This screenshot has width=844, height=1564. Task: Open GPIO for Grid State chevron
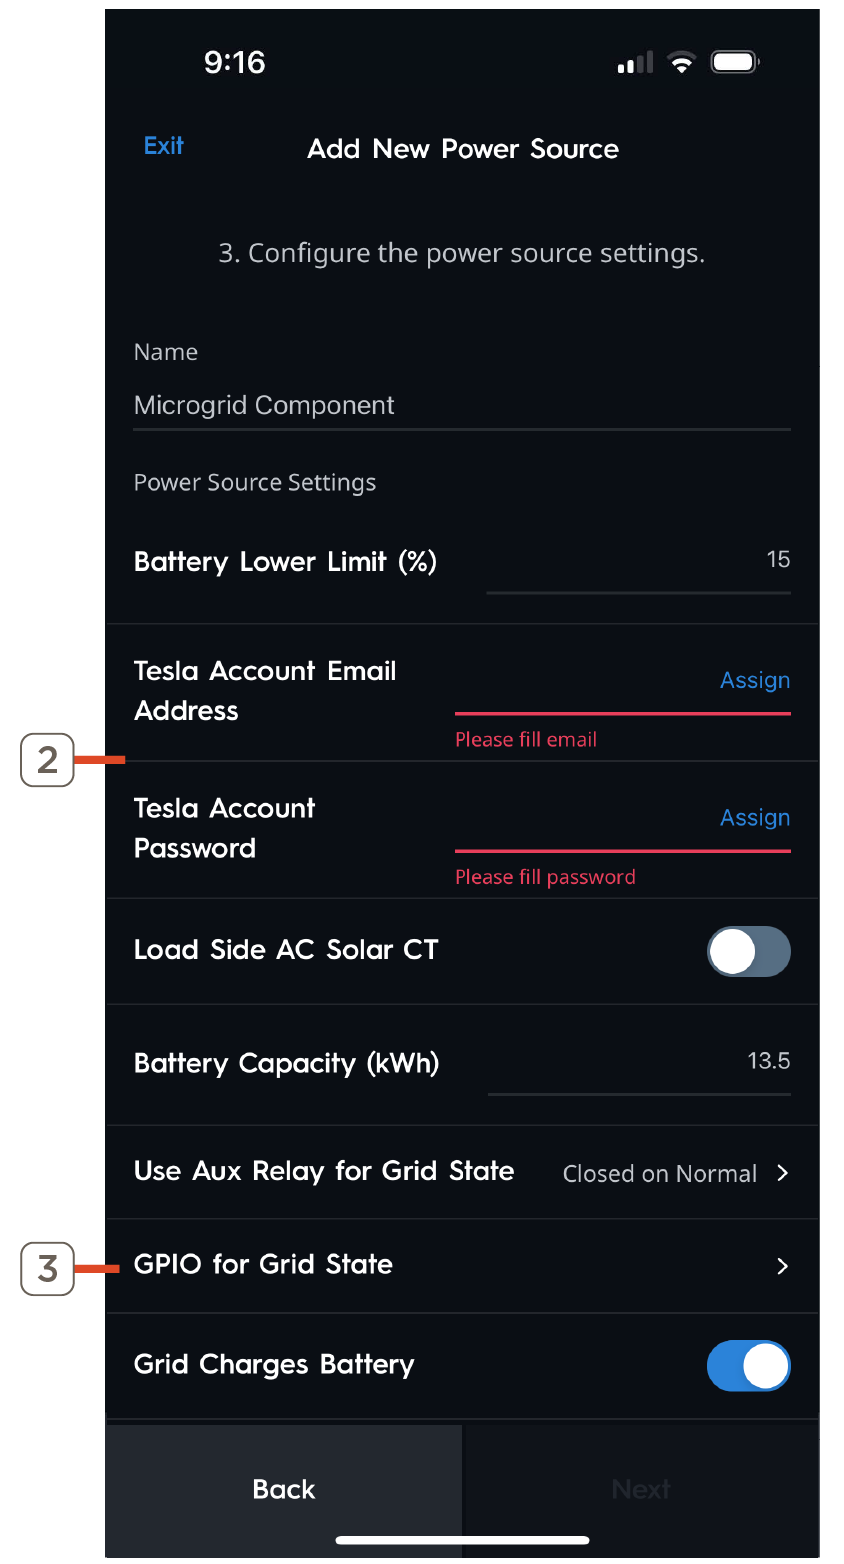click(x=783, y=1267)
